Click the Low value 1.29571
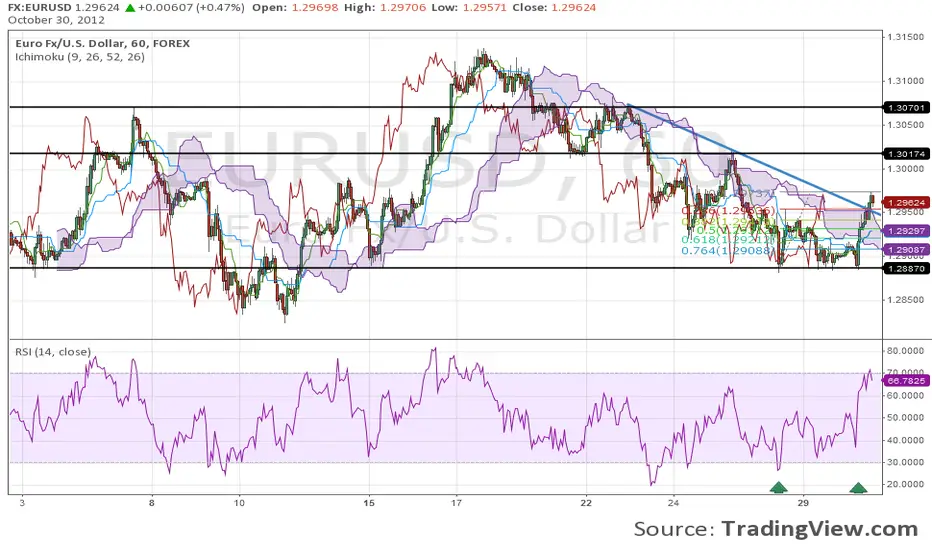Image resolution: width=932 pixels, height=550 pixels. click(487, 8)
